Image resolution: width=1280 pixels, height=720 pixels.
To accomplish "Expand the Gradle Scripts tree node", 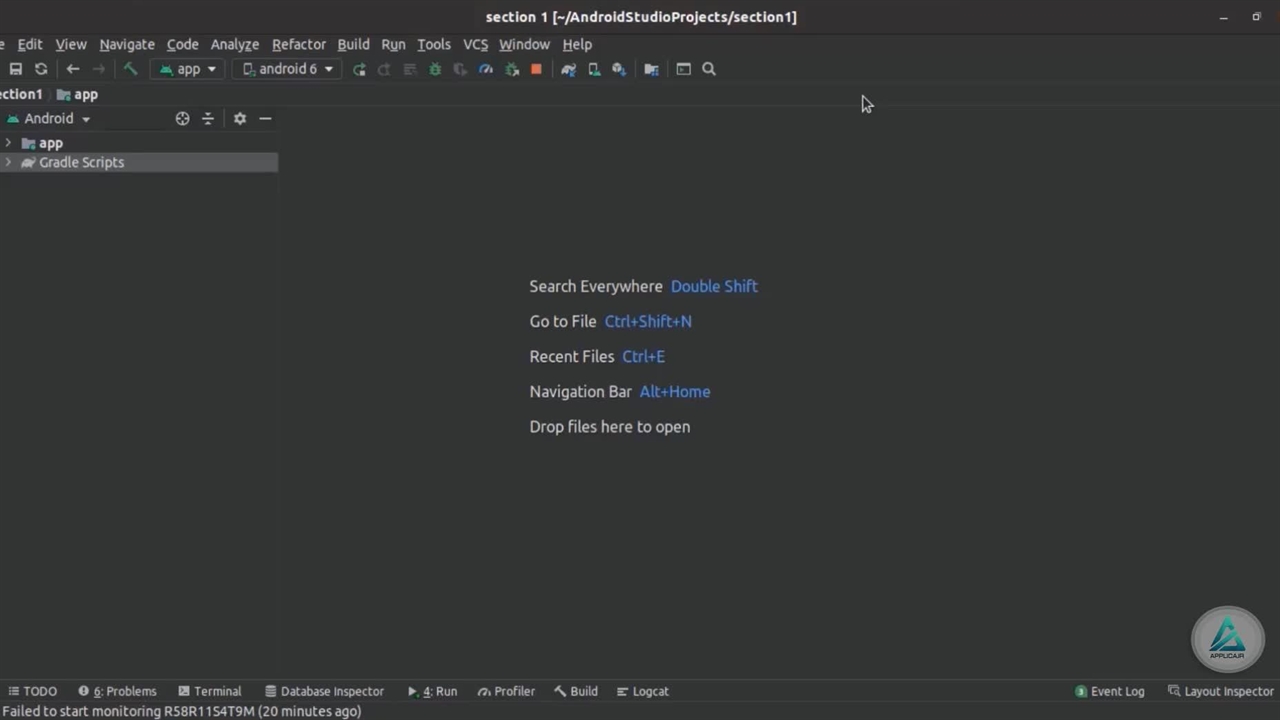I will [9, 162].
